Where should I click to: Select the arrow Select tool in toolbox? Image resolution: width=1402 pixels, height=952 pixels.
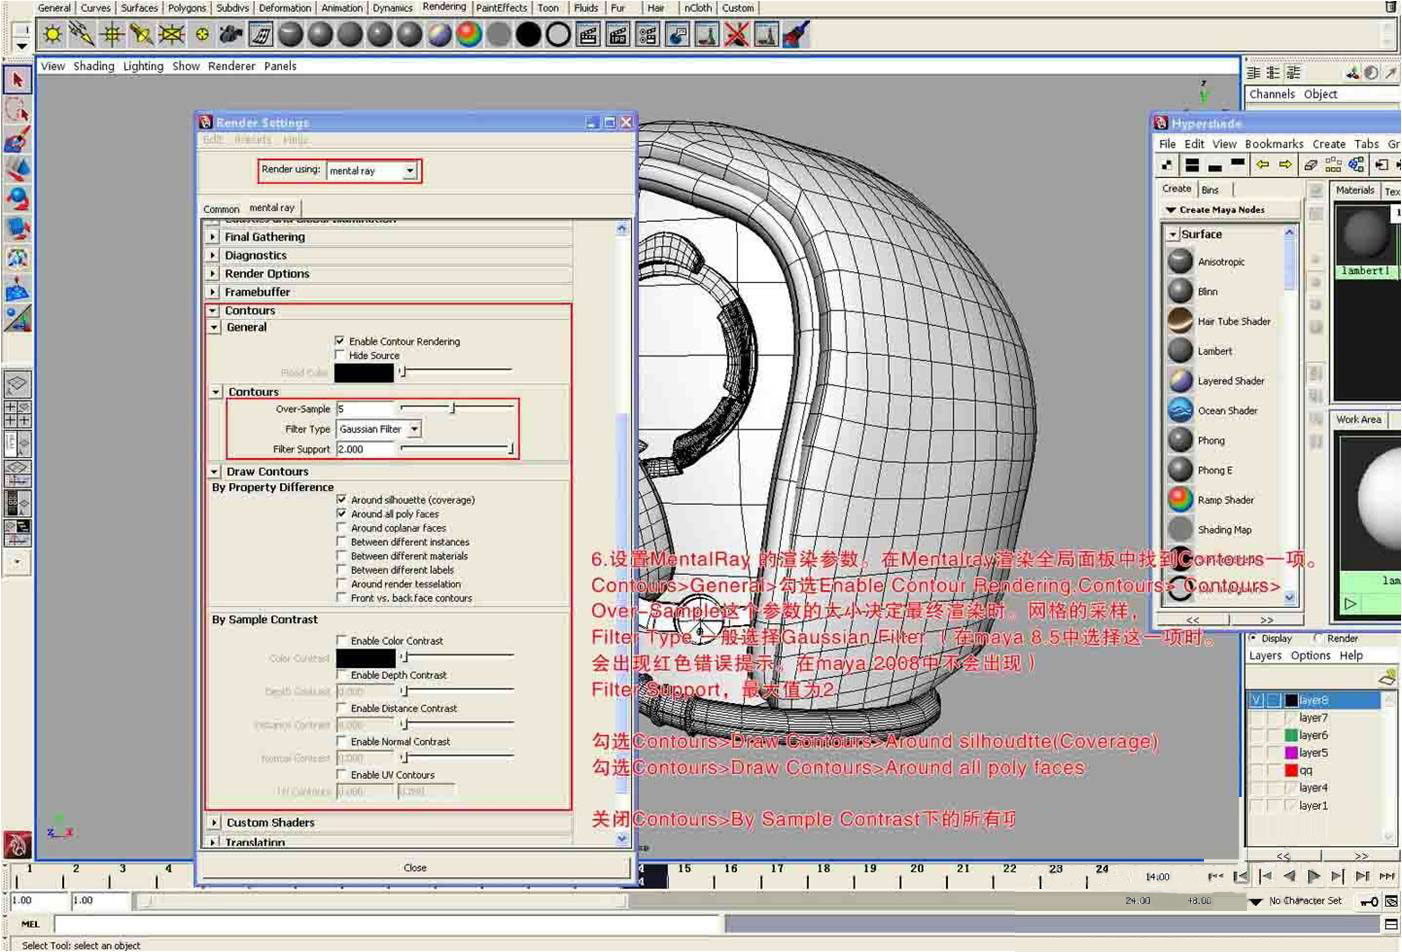tap(17, 79)
